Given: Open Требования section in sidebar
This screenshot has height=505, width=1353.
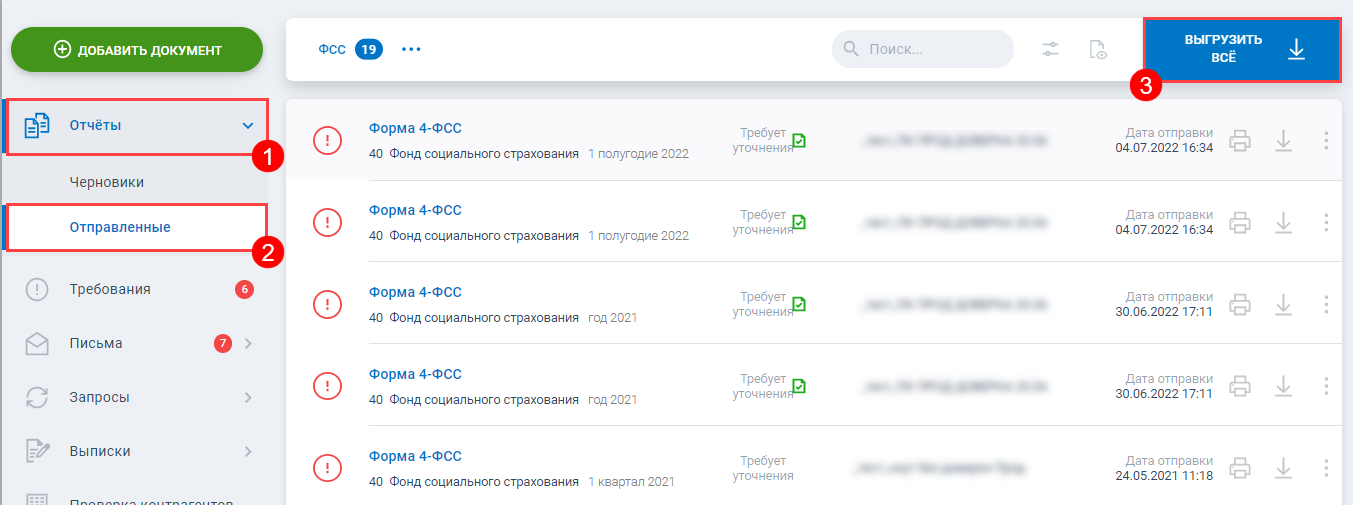Looking at the screenshot, I should pos(110,290).
